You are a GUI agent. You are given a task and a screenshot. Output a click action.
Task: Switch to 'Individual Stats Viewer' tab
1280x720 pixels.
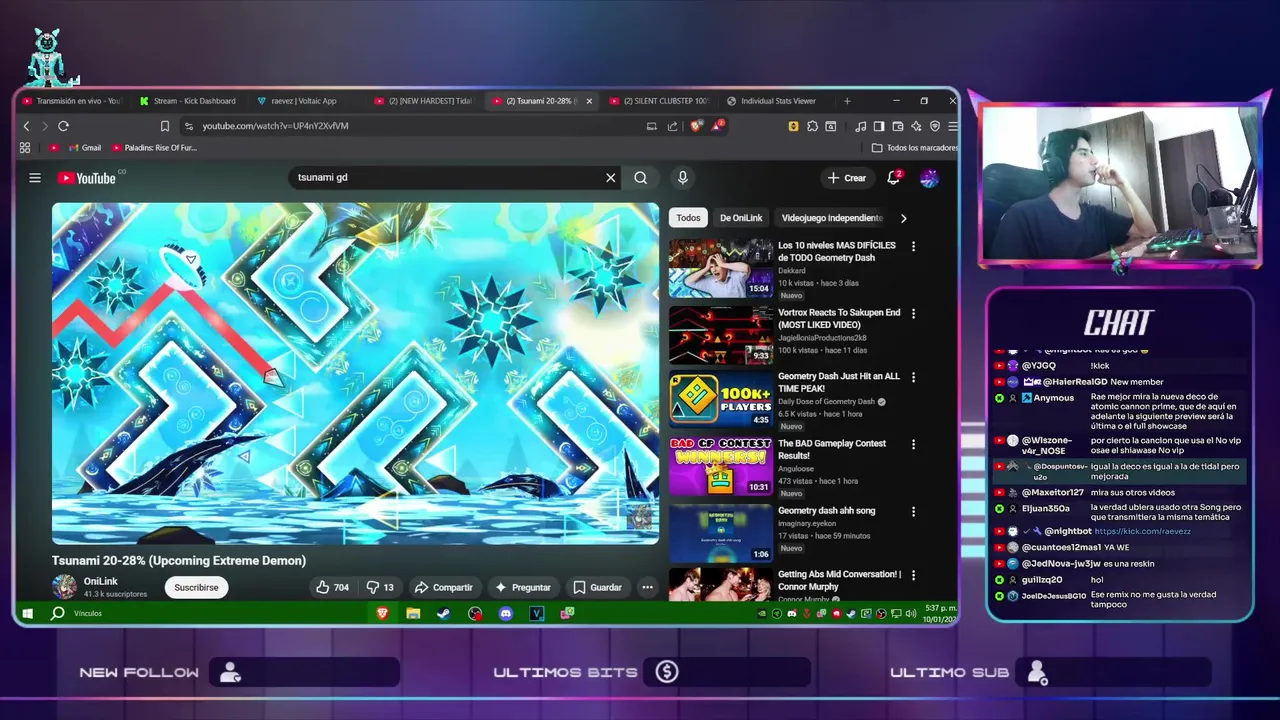click(x=772, y=101)
